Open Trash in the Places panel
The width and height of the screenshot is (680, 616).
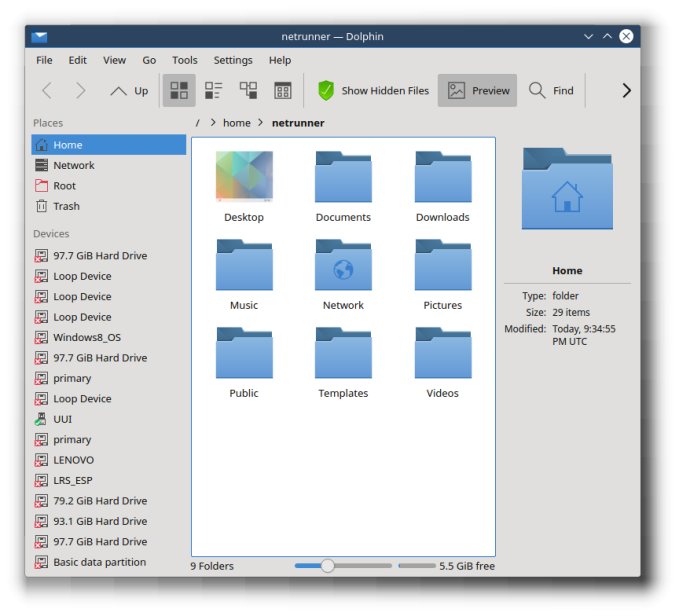tap(66, 206)
